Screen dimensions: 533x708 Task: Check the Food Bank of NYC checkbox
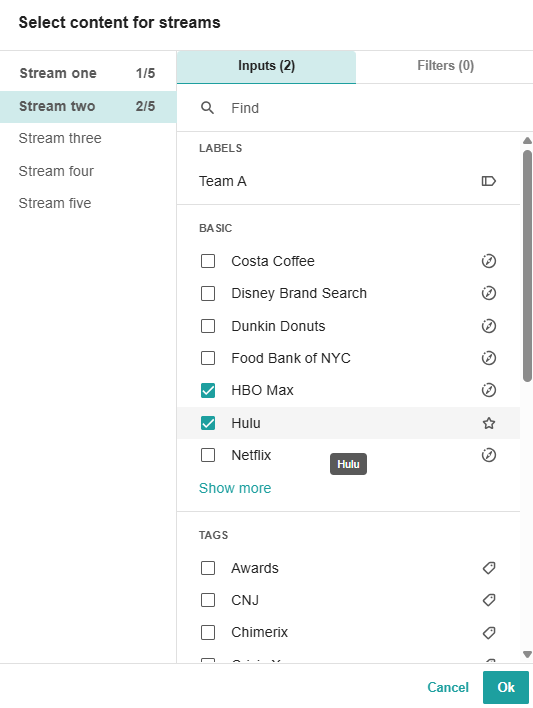[208, 358]
